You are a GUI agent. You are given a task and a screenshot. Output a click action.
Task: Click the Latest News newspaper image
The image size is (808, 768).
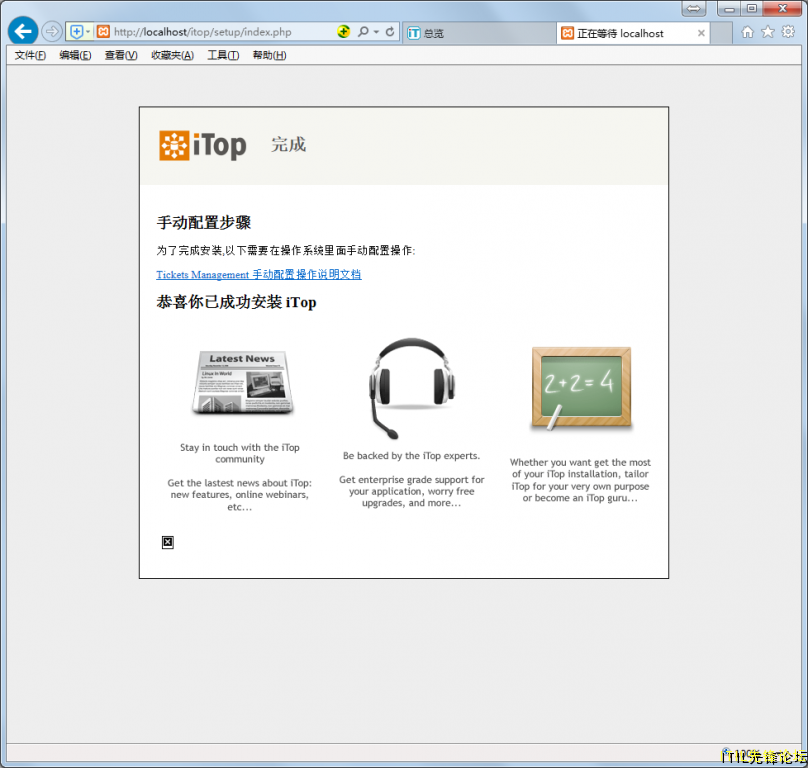click(242, 382)
